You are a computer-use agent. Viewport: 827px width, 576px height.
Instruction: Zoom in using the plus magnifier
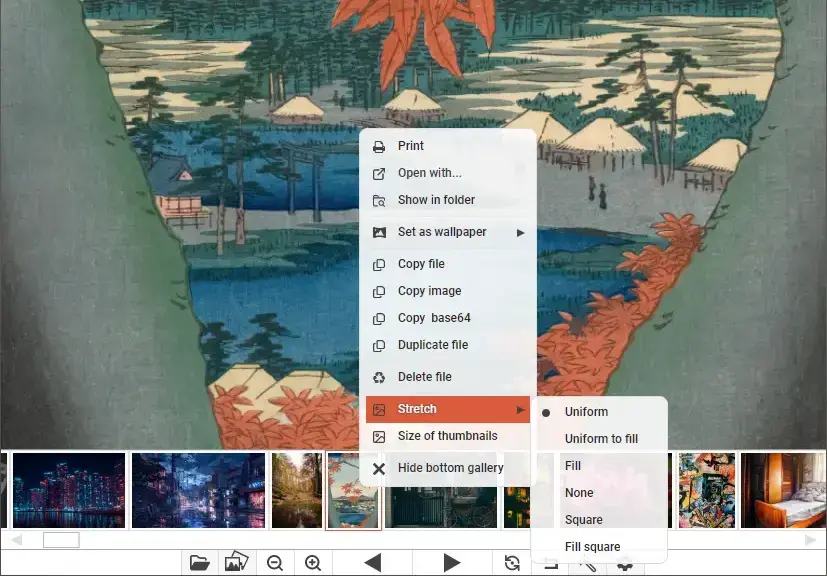pyautogui.click(x=313, y=563)
